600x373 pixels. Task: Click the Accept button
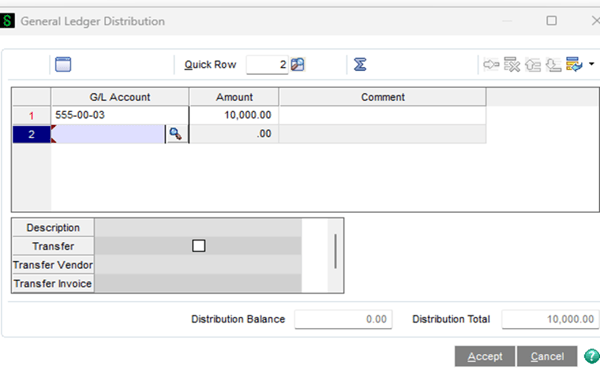click(485, 357)
